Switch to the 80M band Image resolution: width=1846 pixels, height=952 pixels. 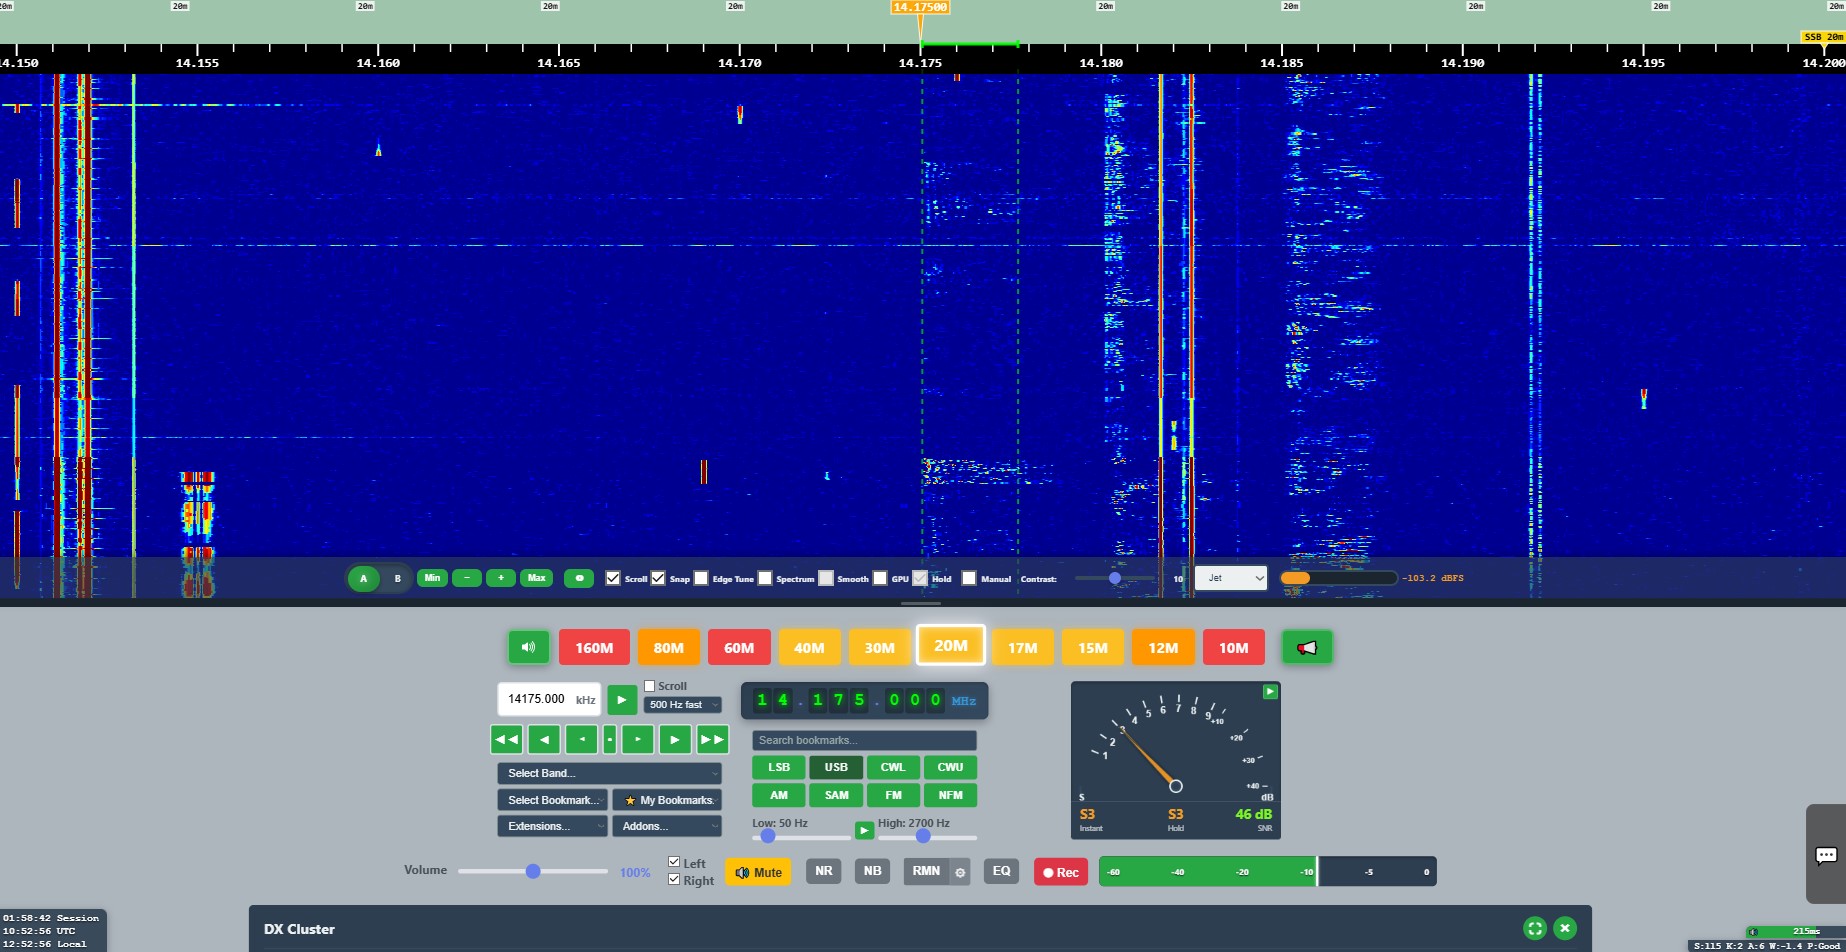tap(668, 648)
